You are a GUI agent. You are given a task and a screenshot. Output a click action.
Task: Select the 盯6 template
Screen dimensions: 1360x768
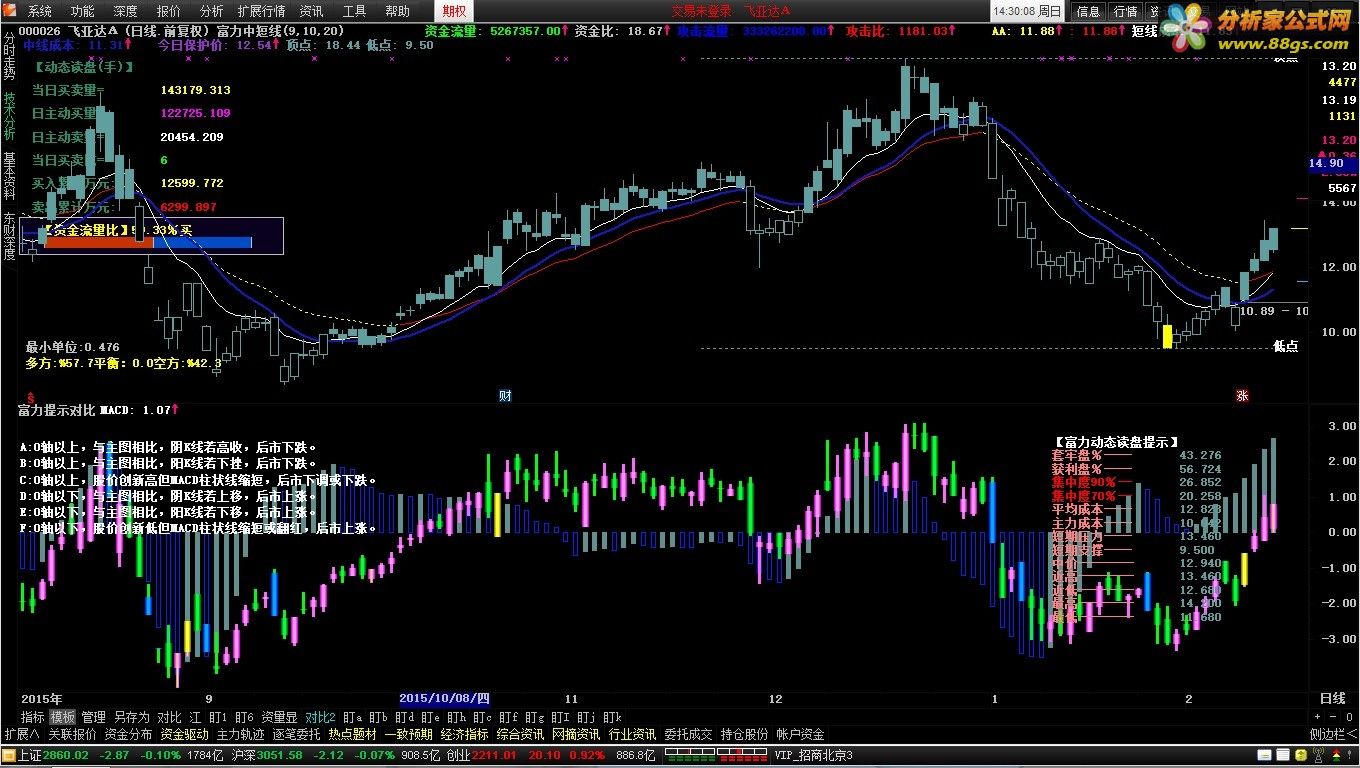pyautogui.click(x=244, y=717)
